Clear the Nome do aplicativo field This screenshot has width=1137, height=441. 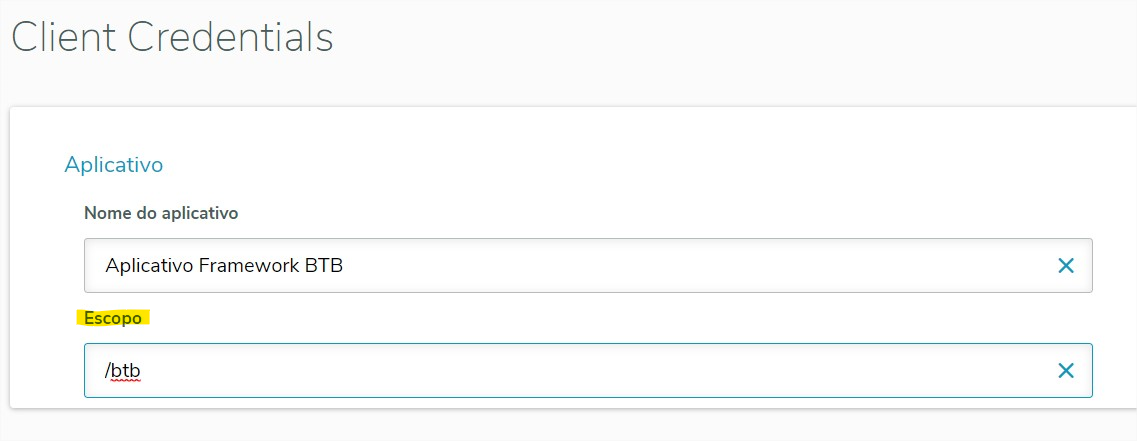pos(1066,266)
